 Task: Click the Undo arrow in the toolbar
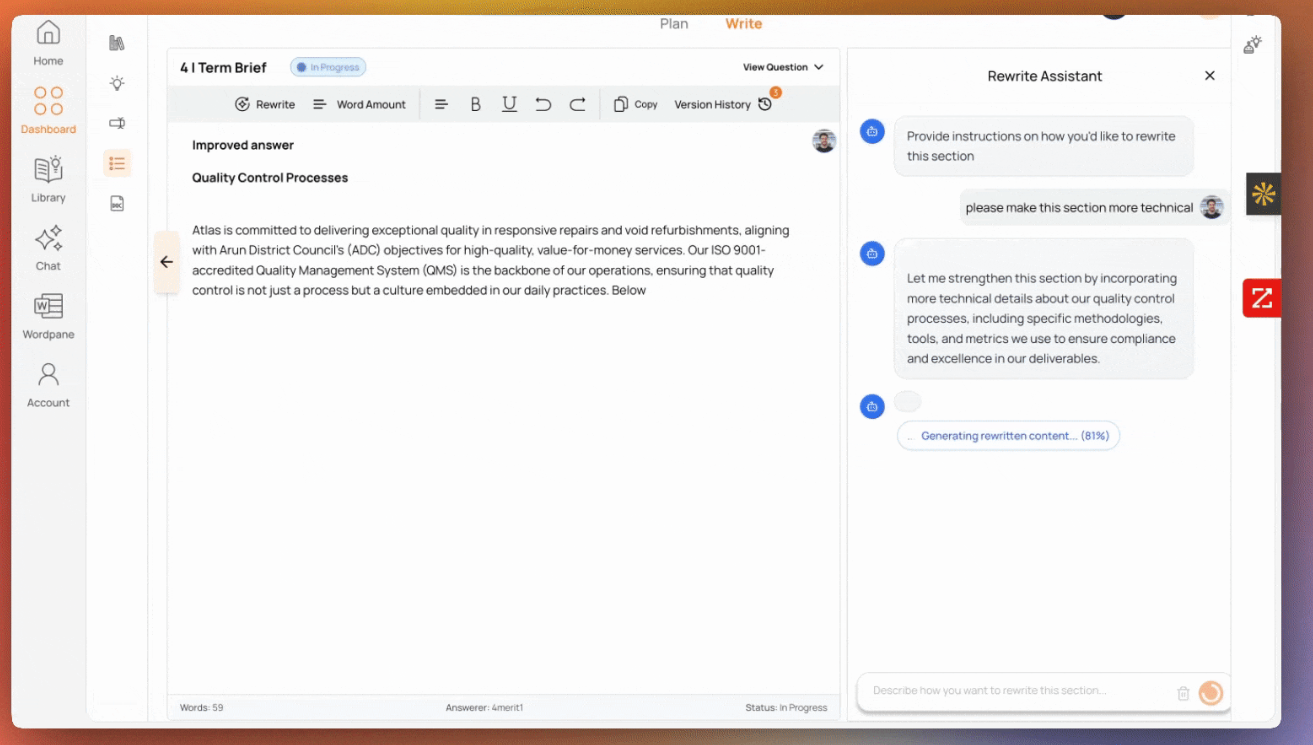(543, 103)
